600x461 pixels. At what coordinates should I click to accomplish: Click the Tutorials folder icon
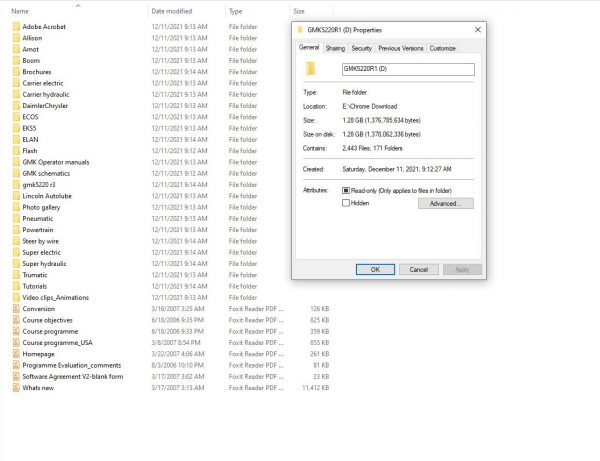[16, 286]
